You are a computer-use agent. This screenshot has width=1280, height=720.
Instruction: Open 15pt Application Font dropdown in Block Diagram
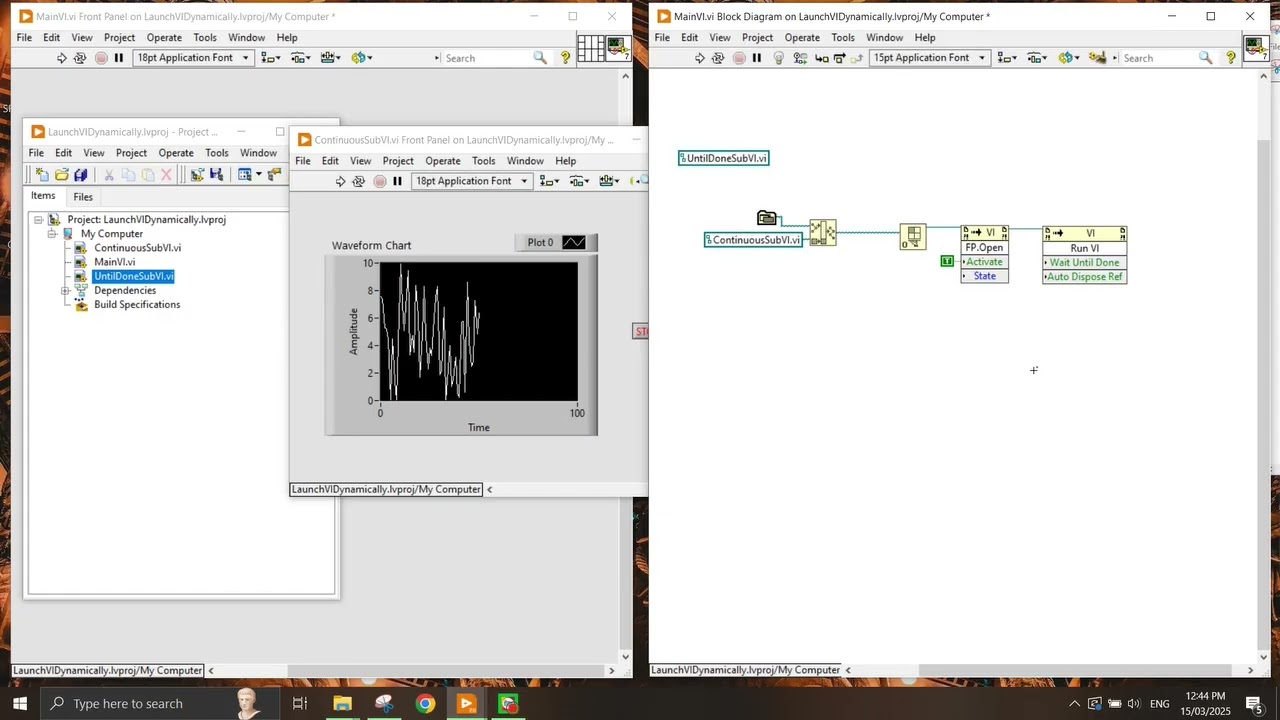click(929, 58)
